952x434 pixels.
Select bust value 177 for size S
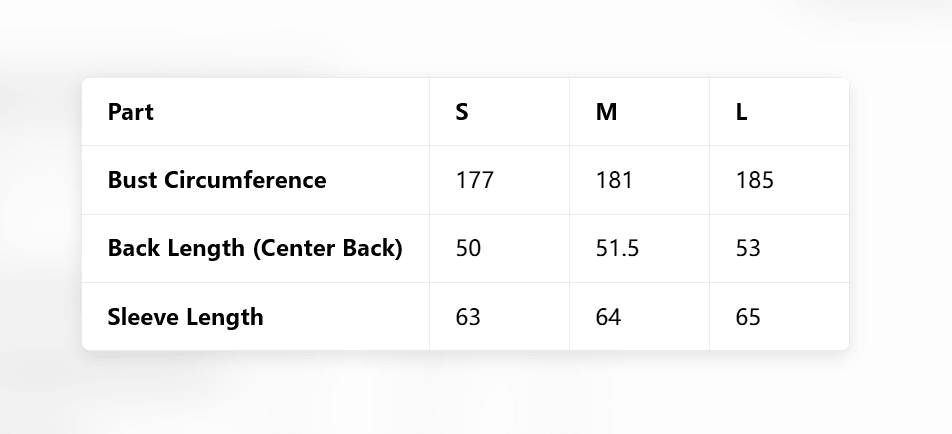click(x=474, y=180)
